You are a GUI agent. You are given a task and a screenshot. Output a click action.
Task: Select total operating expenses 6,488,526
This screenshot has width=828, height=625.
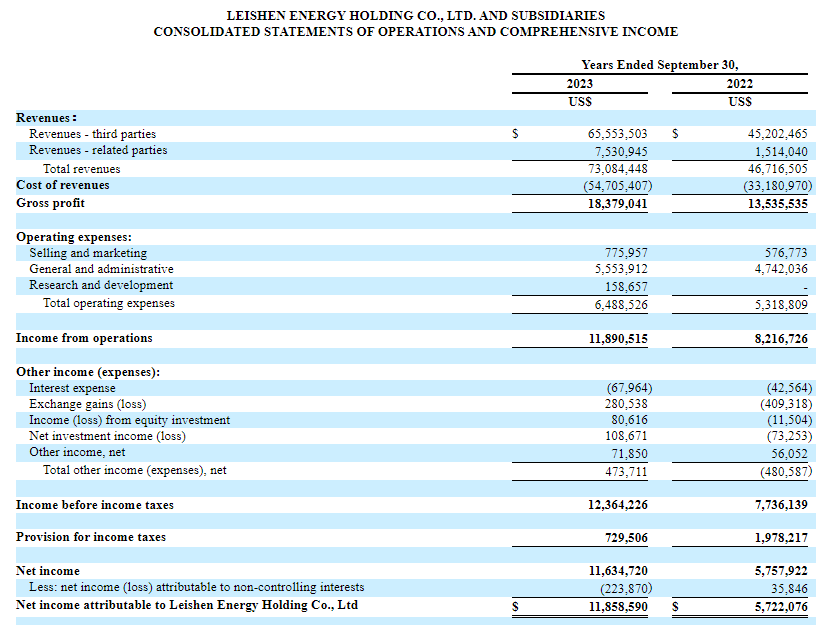[622, 305]
